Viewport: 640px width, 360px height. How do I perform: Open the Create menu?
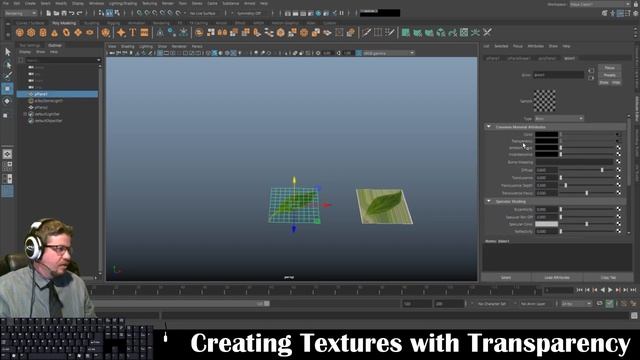coord(30,3)
